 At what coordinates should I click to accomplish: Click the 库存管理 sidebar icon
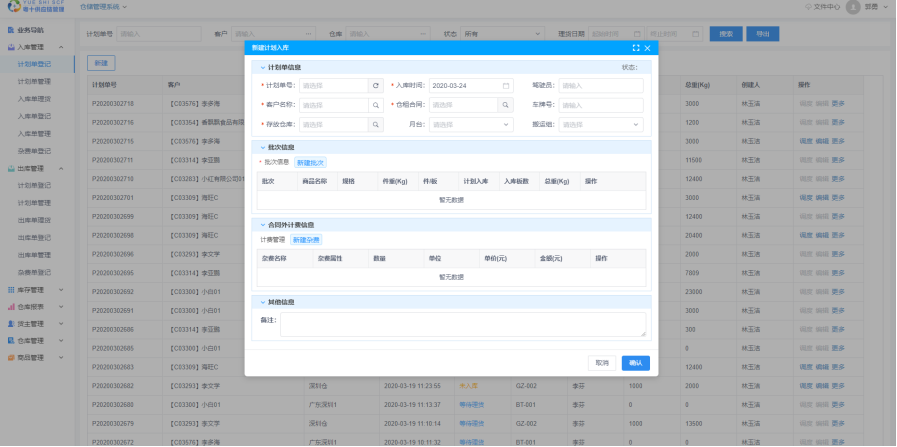click(11, 290)
